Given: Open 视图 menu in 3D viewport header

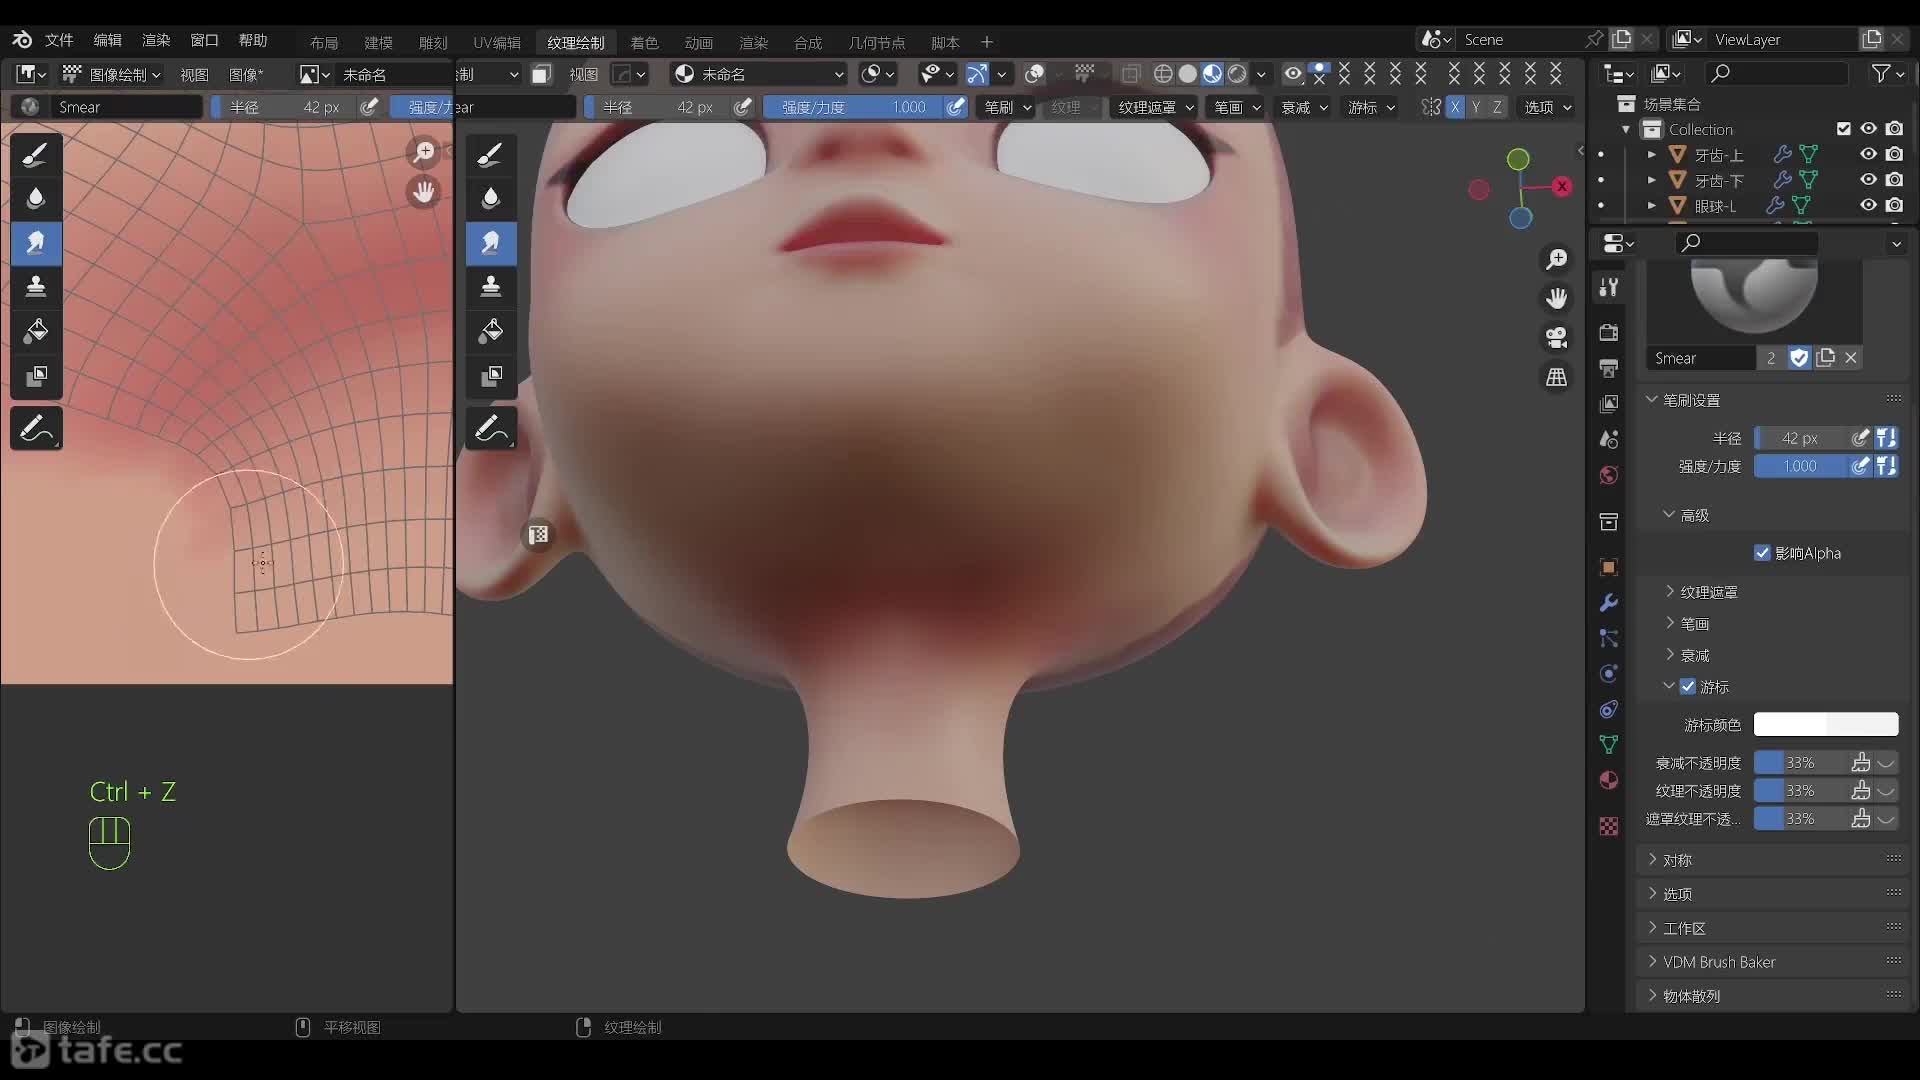Looking at the screenshot, I should pos(583,75).
